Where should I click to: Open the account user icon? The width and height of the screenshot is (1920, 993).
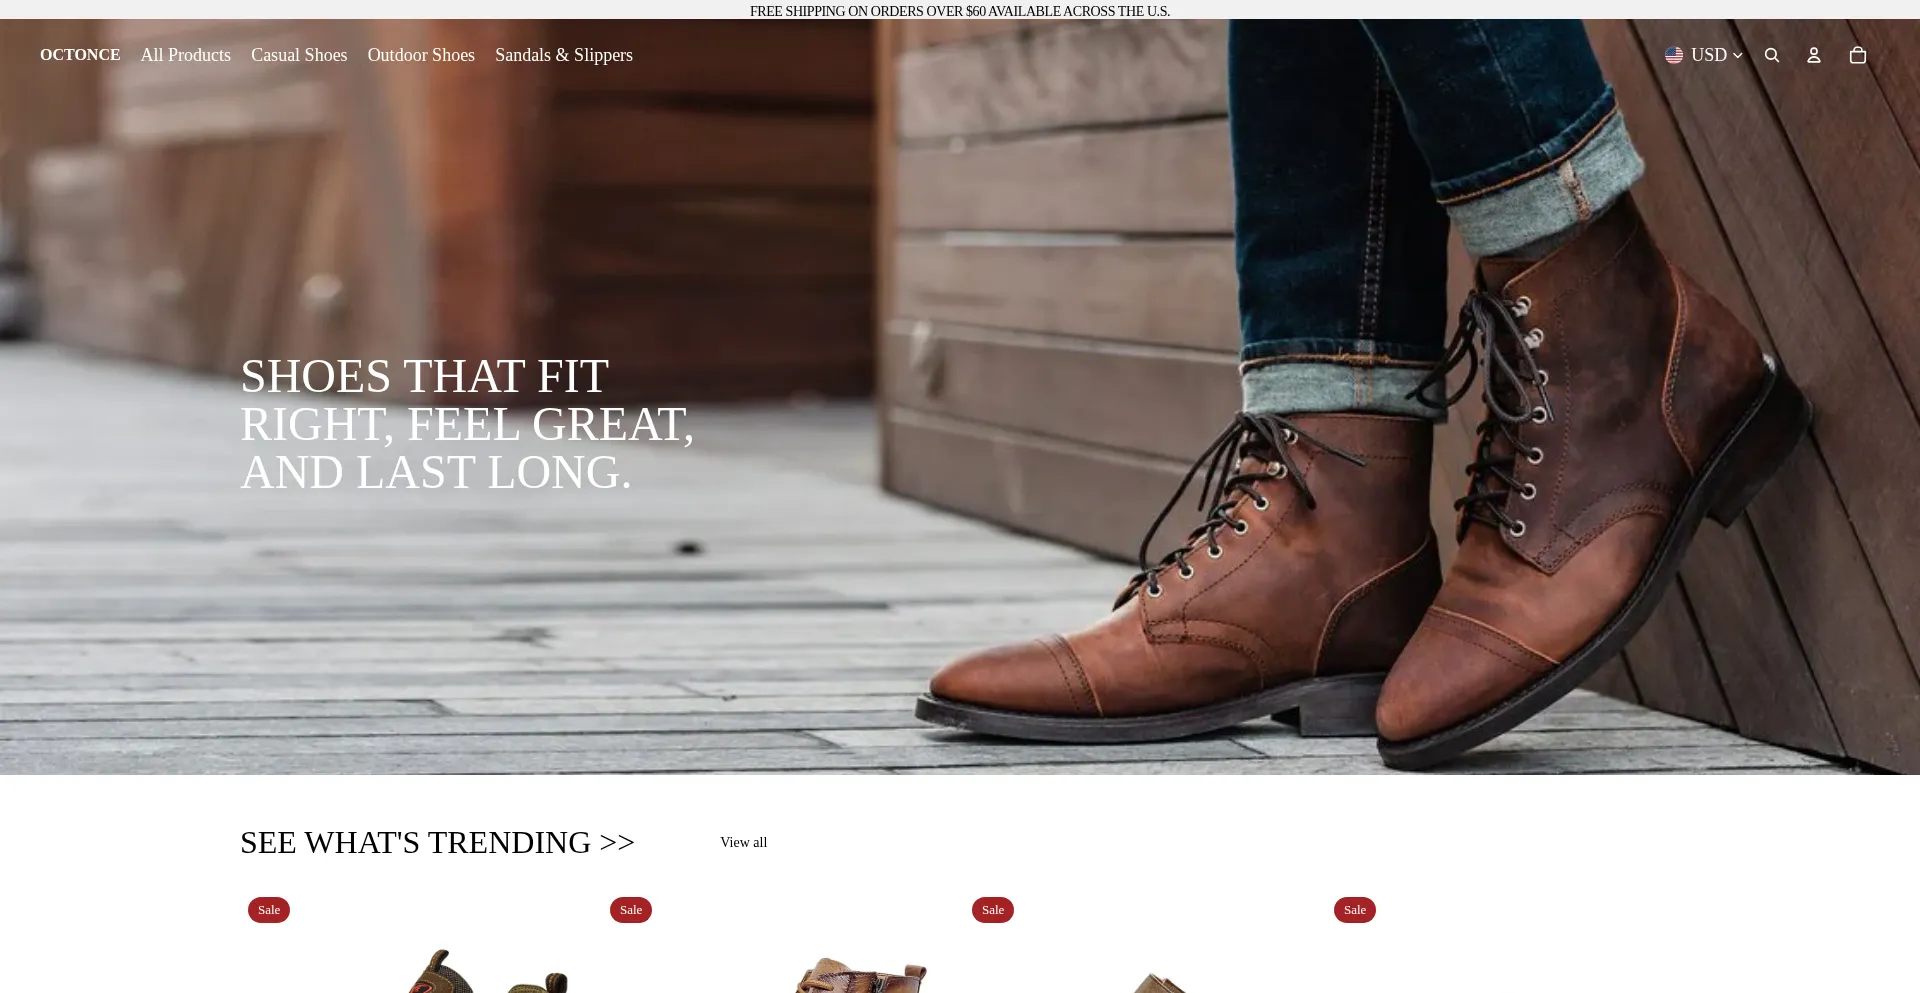[1813, 55]
